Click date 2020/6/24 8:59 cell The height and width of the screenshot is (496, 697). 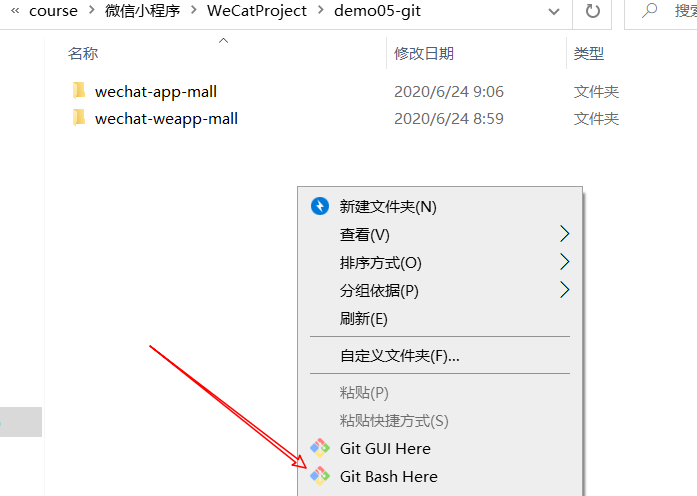(449, 119)
